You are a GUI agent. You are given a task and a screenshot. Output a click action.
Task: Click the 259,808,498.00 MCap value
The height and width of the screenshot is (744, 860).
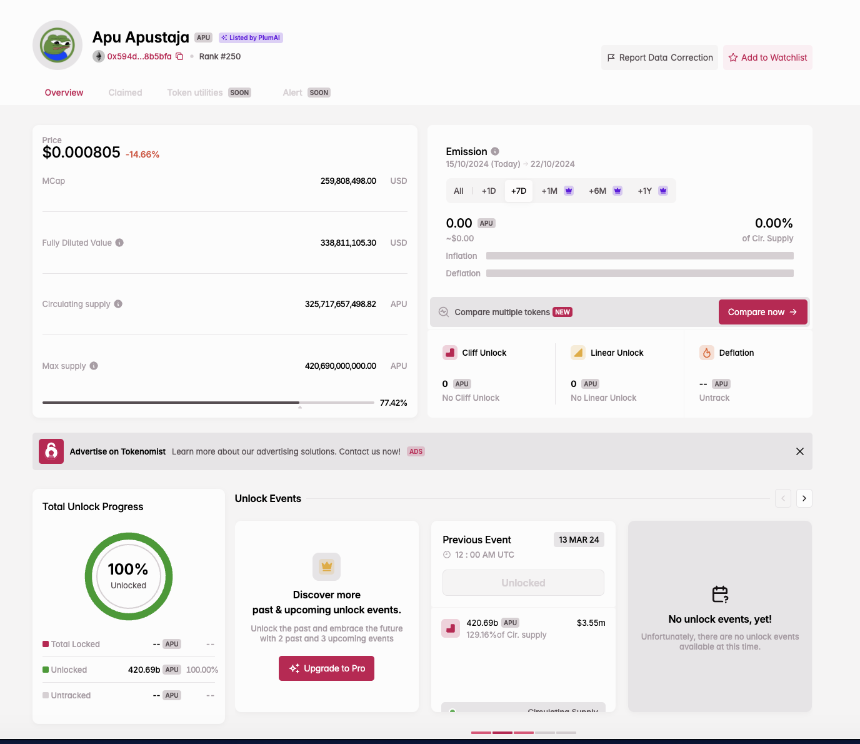coord(348,181)
